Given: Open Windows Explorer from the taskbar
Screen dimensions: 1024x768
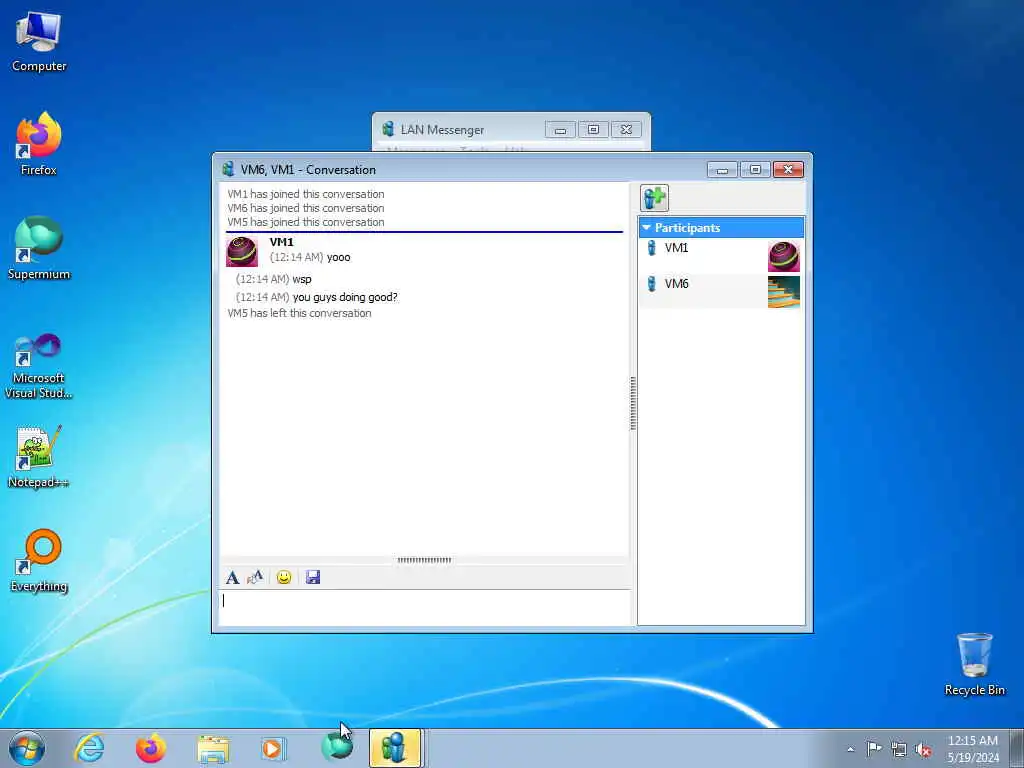Looking at the screenshot, I should pyautogui.click(x=213, y=748).
